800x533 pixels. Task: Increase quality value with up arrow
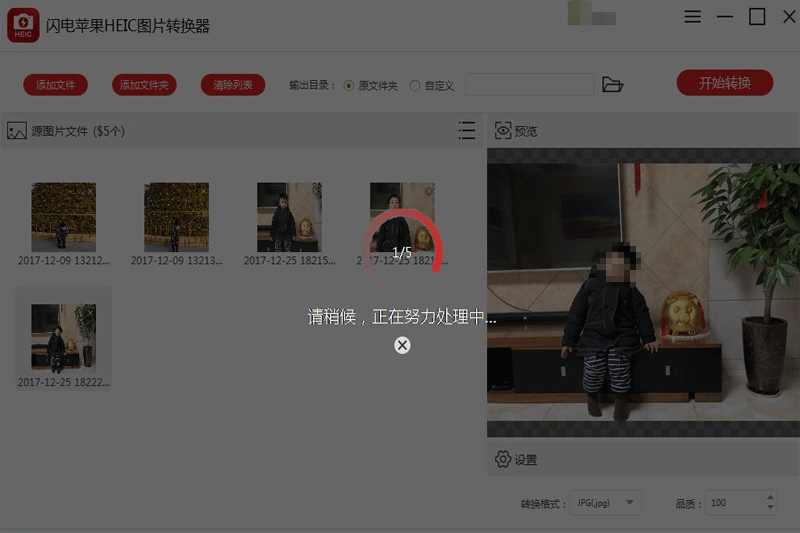[x=769, y=497]
